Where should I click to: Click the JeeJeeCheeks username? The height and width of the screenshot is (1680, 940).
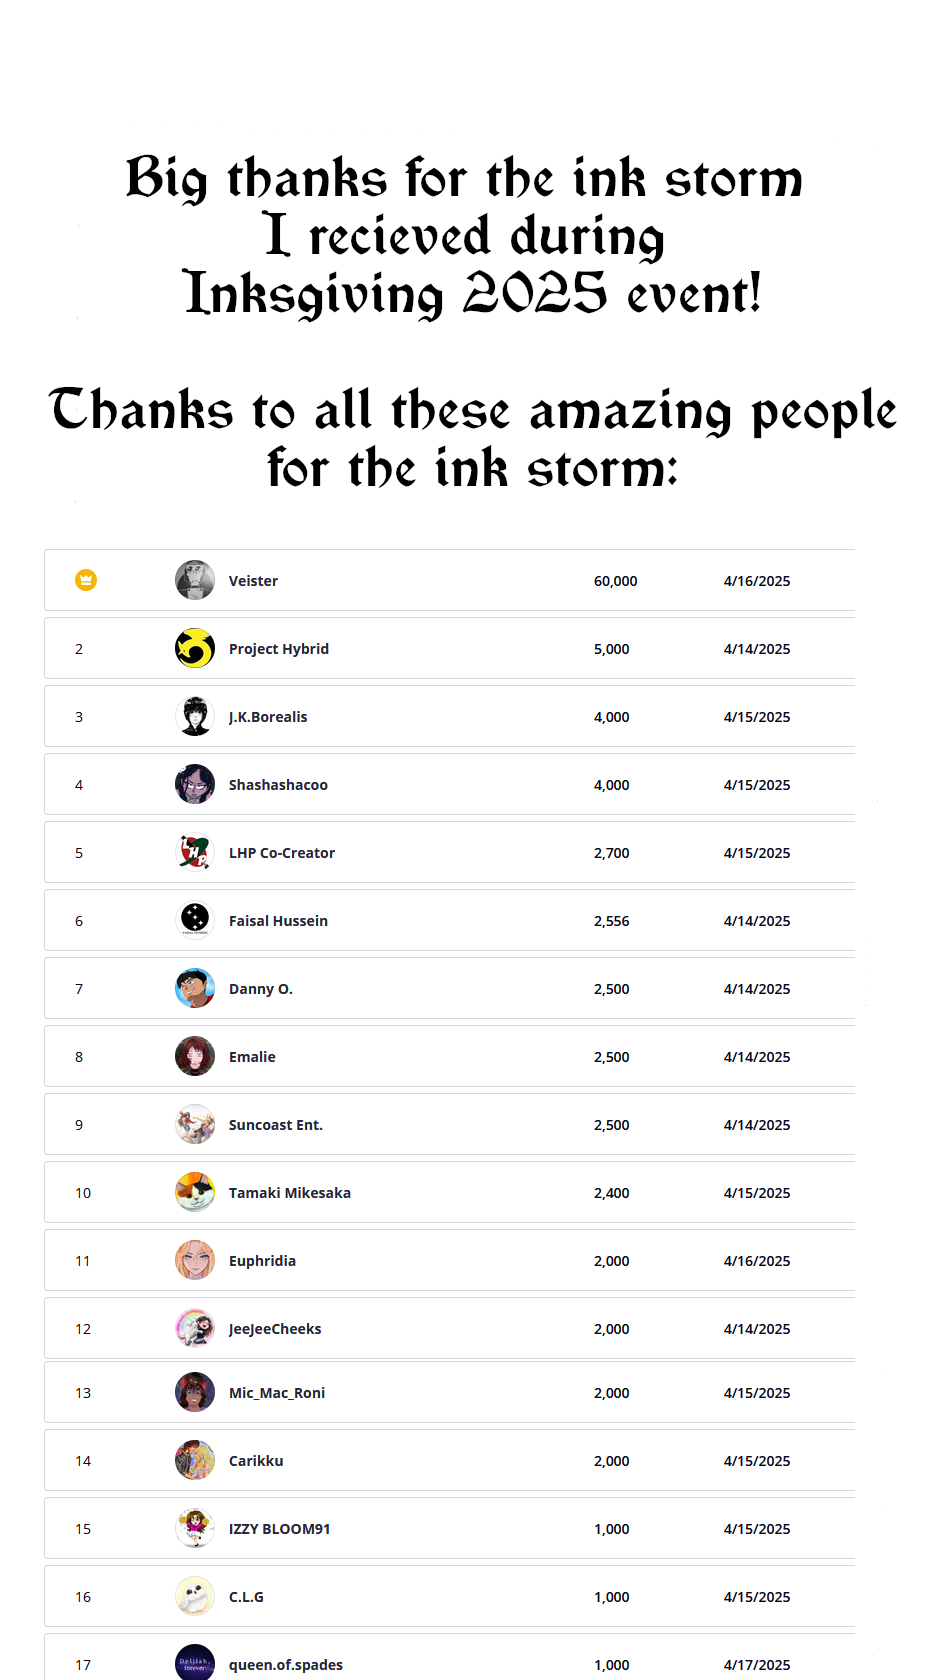275,1329
